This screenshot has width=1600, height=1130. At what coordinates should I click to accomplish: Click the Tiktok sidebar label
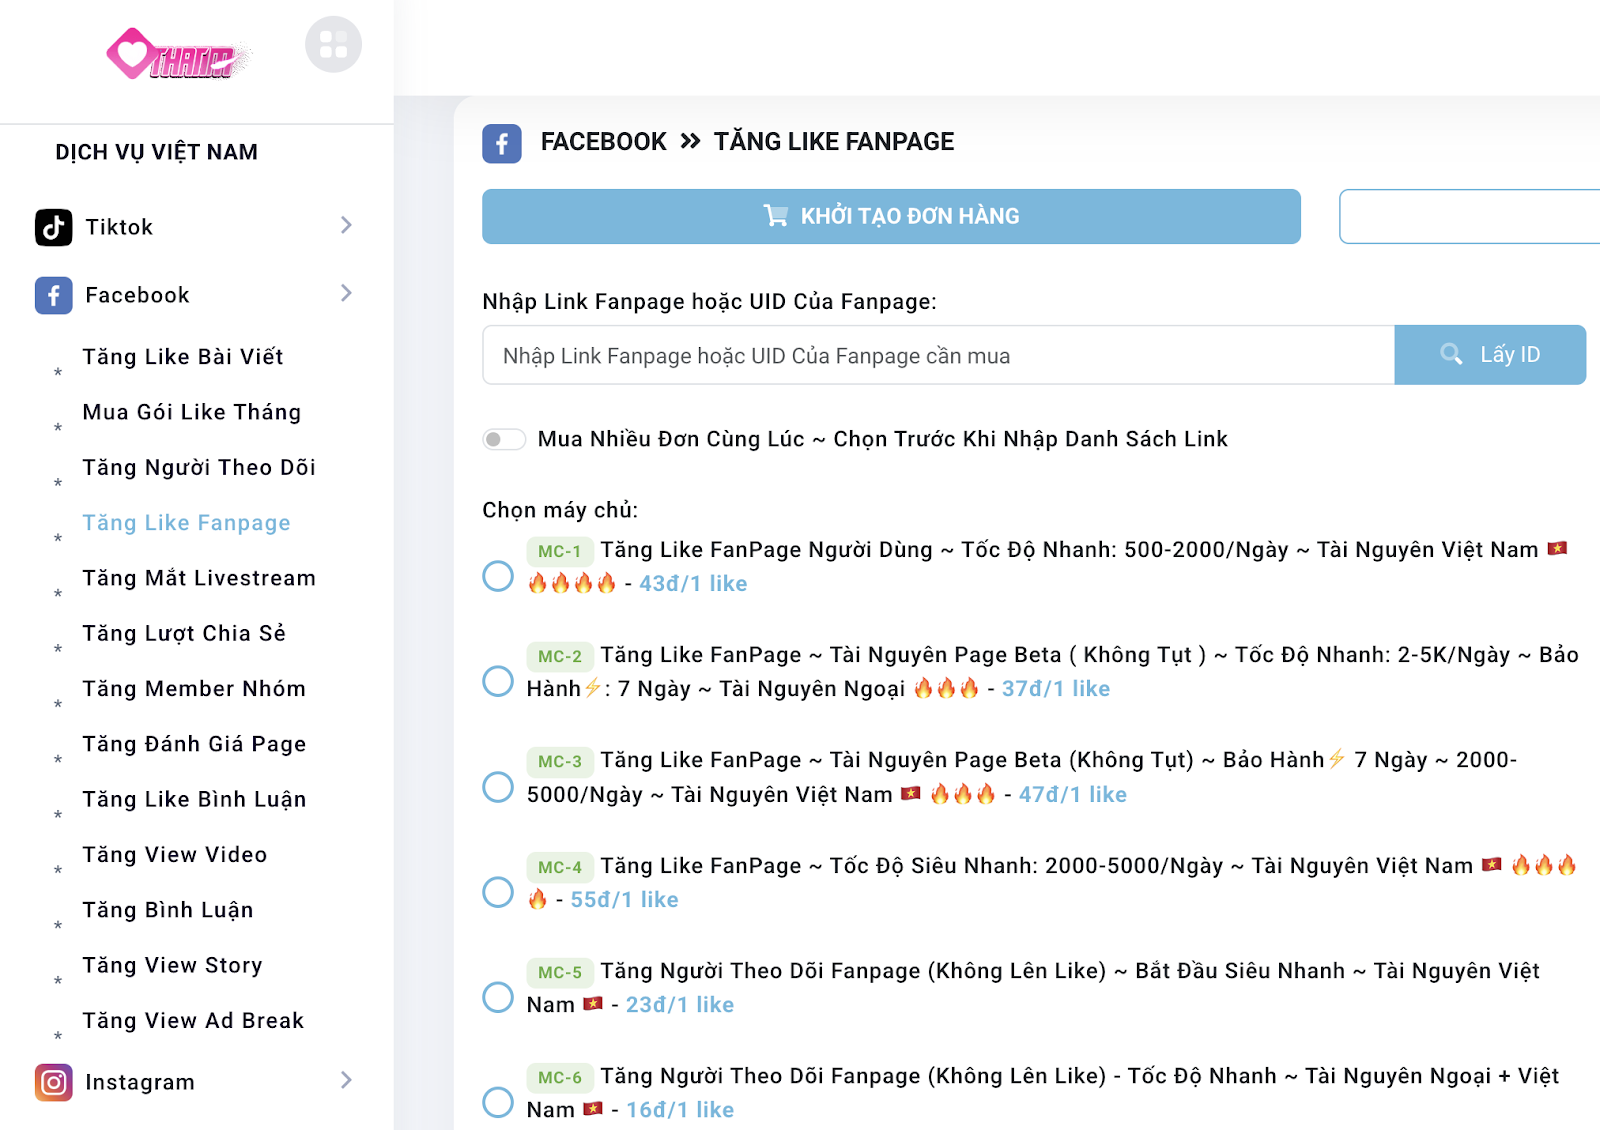click(119, 227)
